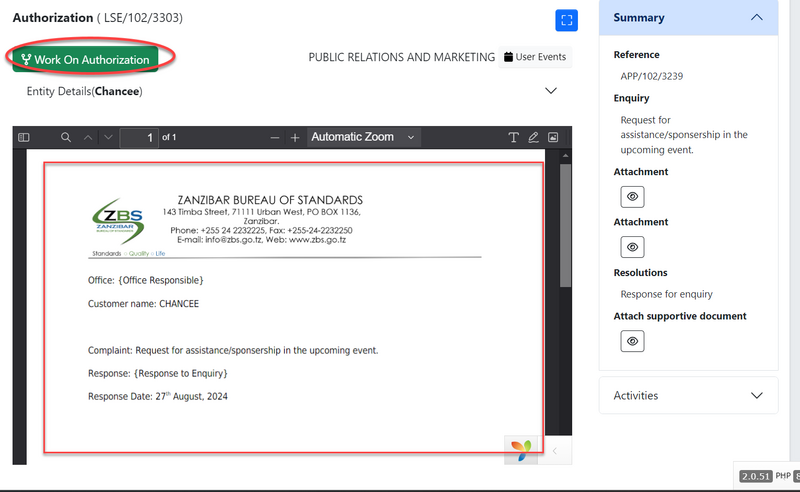Zoom in on the PDF
800x492 pixels.
tap(295, 137)
